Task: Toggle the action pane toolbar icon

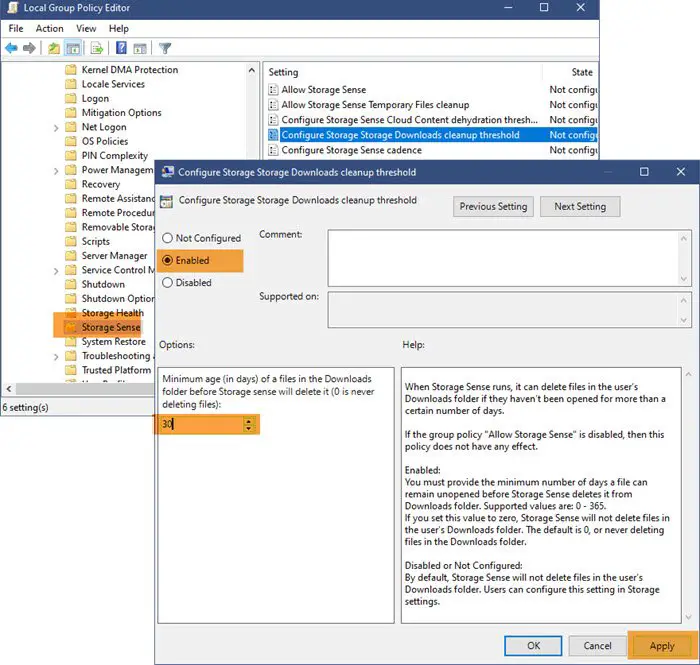Action: 140,48
